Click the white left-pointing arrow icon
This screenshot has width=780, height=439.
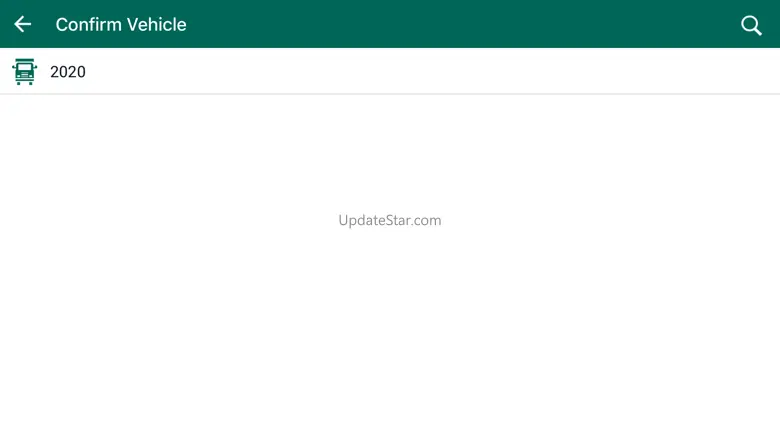(x=22, y=24)
